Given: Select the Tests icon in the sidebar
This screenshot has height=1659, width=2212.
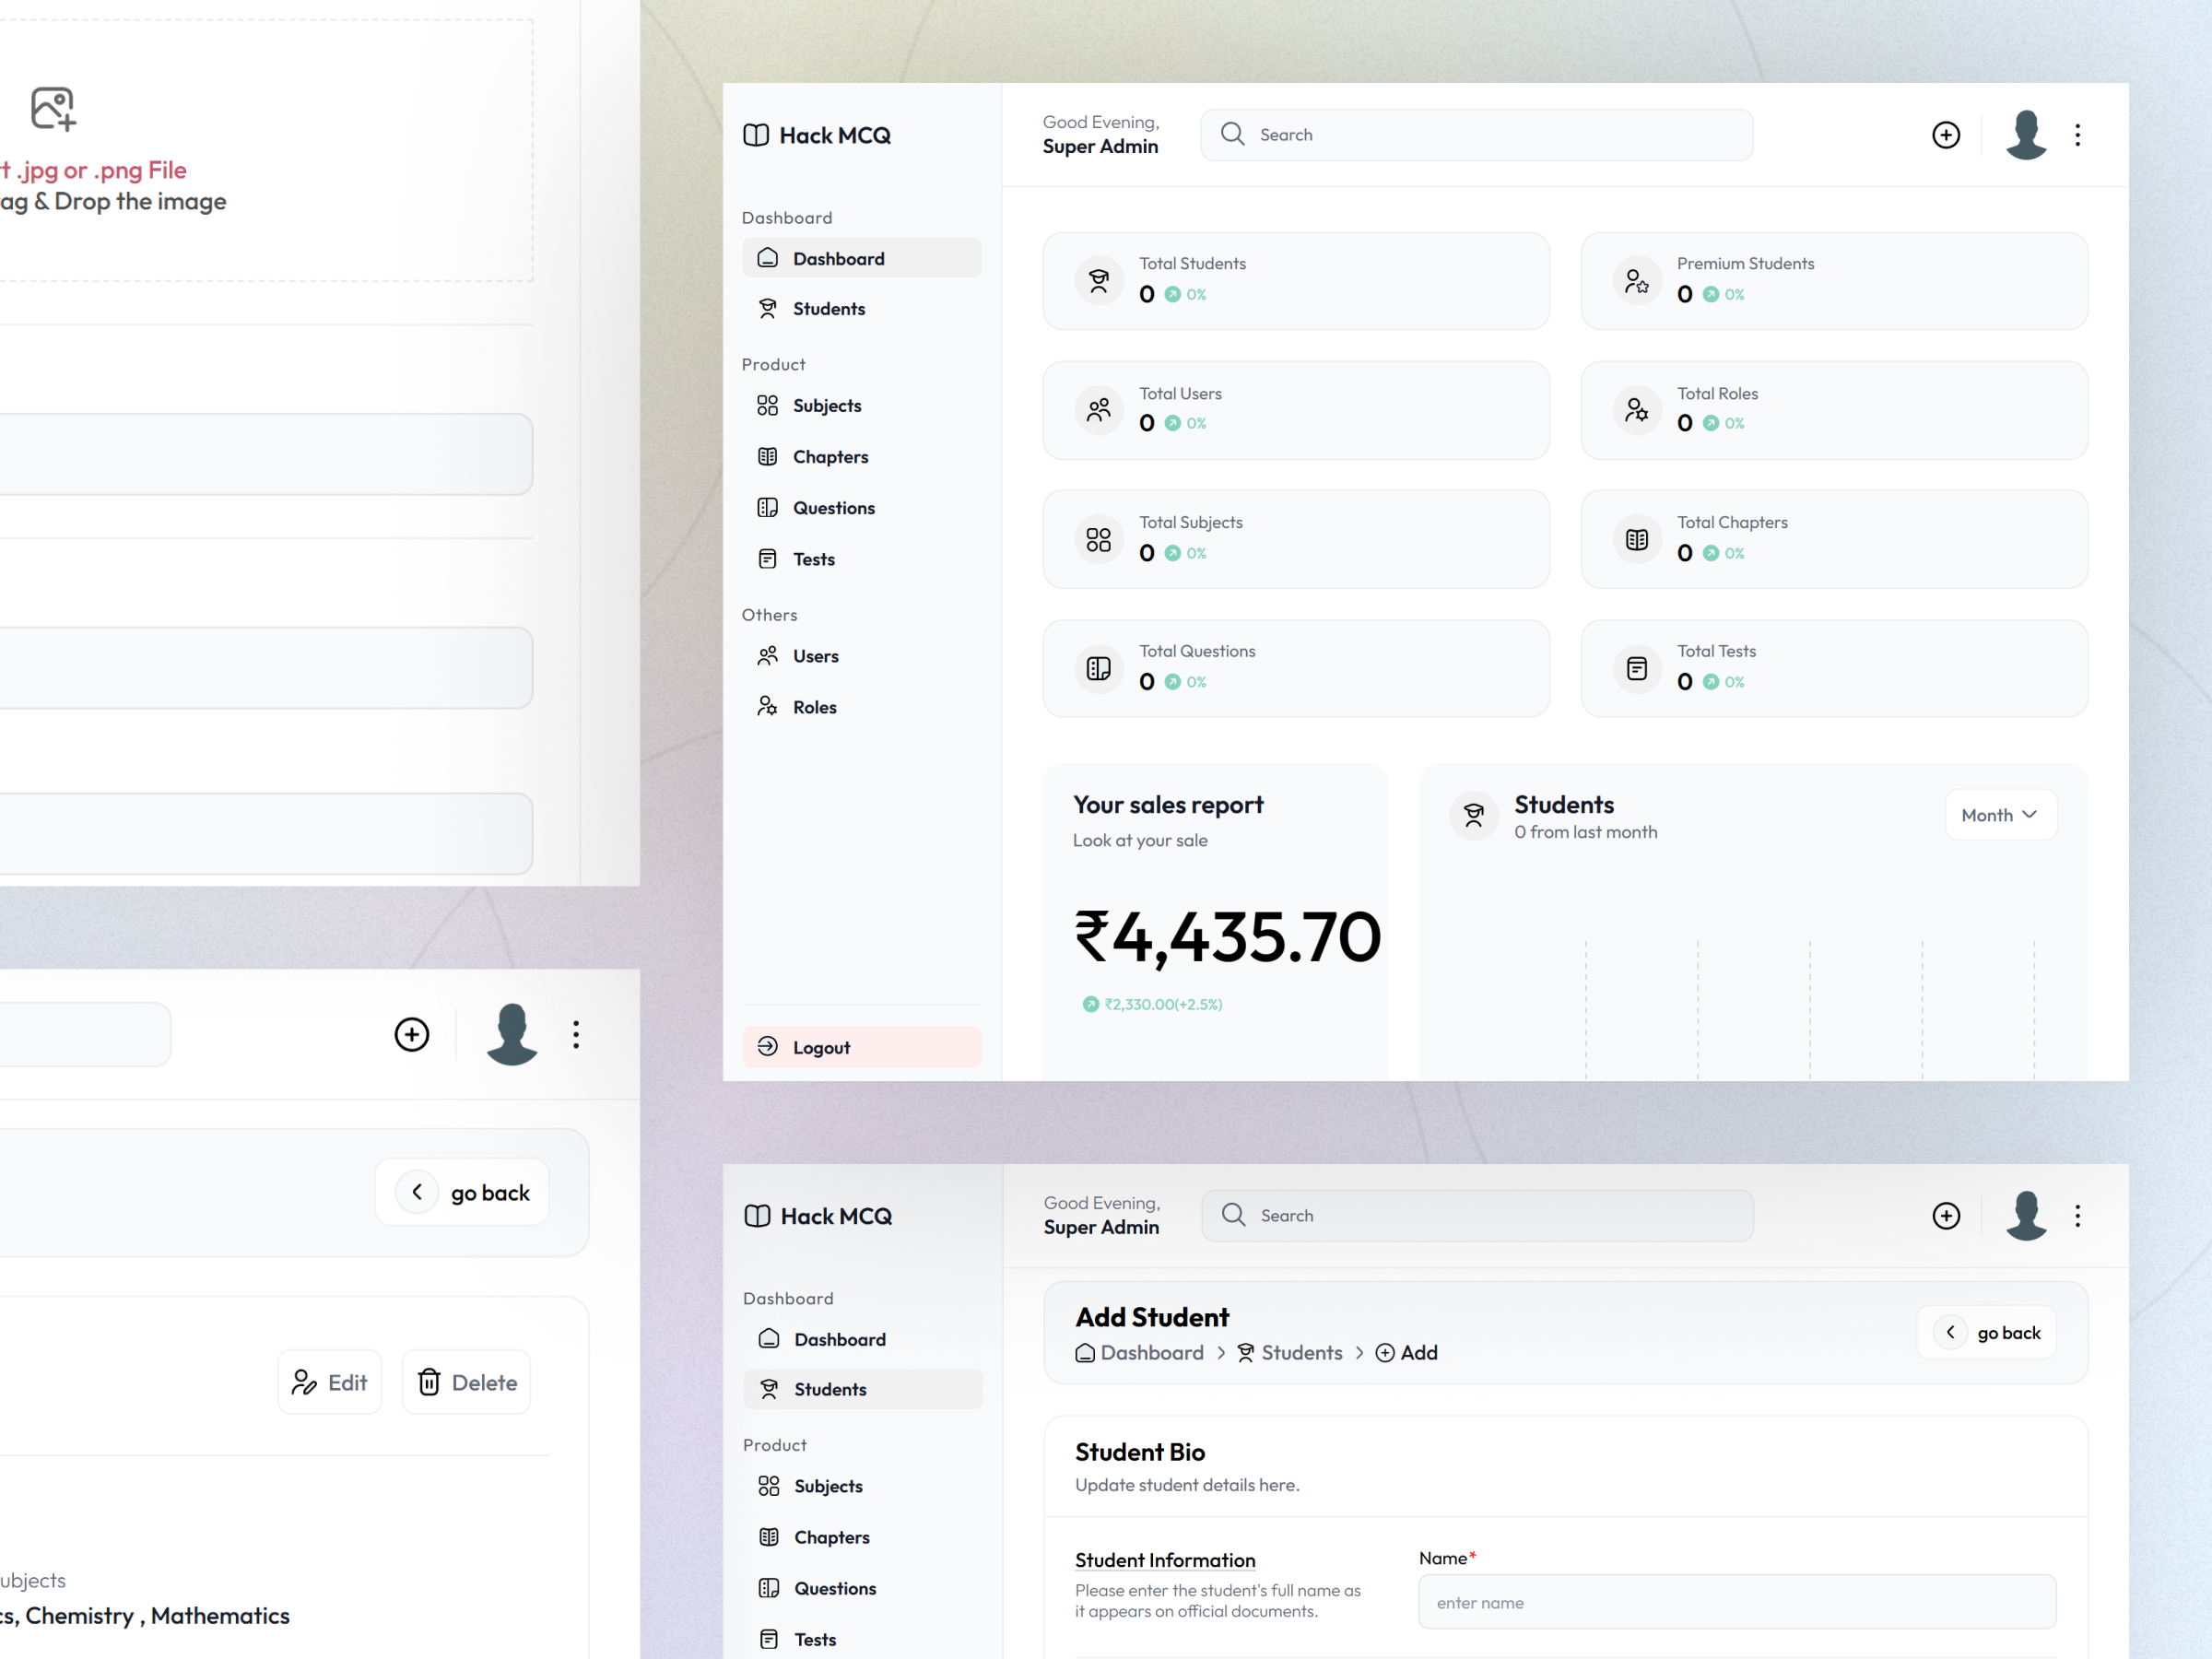Looking at the screenshot, I should coord(768,558).
